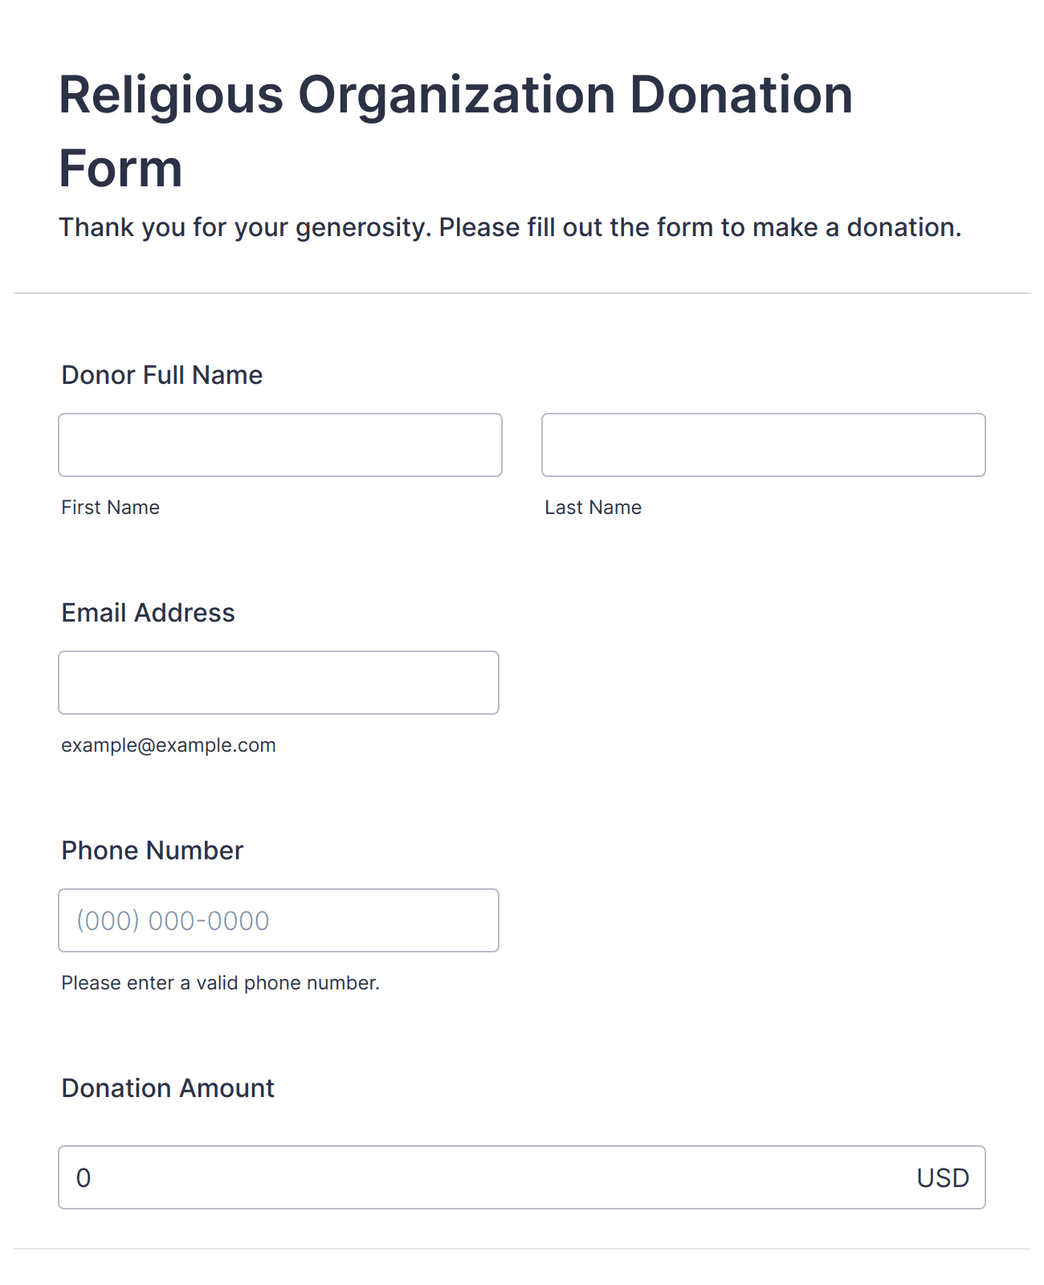
Task: Click the example@example.com hint text
Action: 168,745
